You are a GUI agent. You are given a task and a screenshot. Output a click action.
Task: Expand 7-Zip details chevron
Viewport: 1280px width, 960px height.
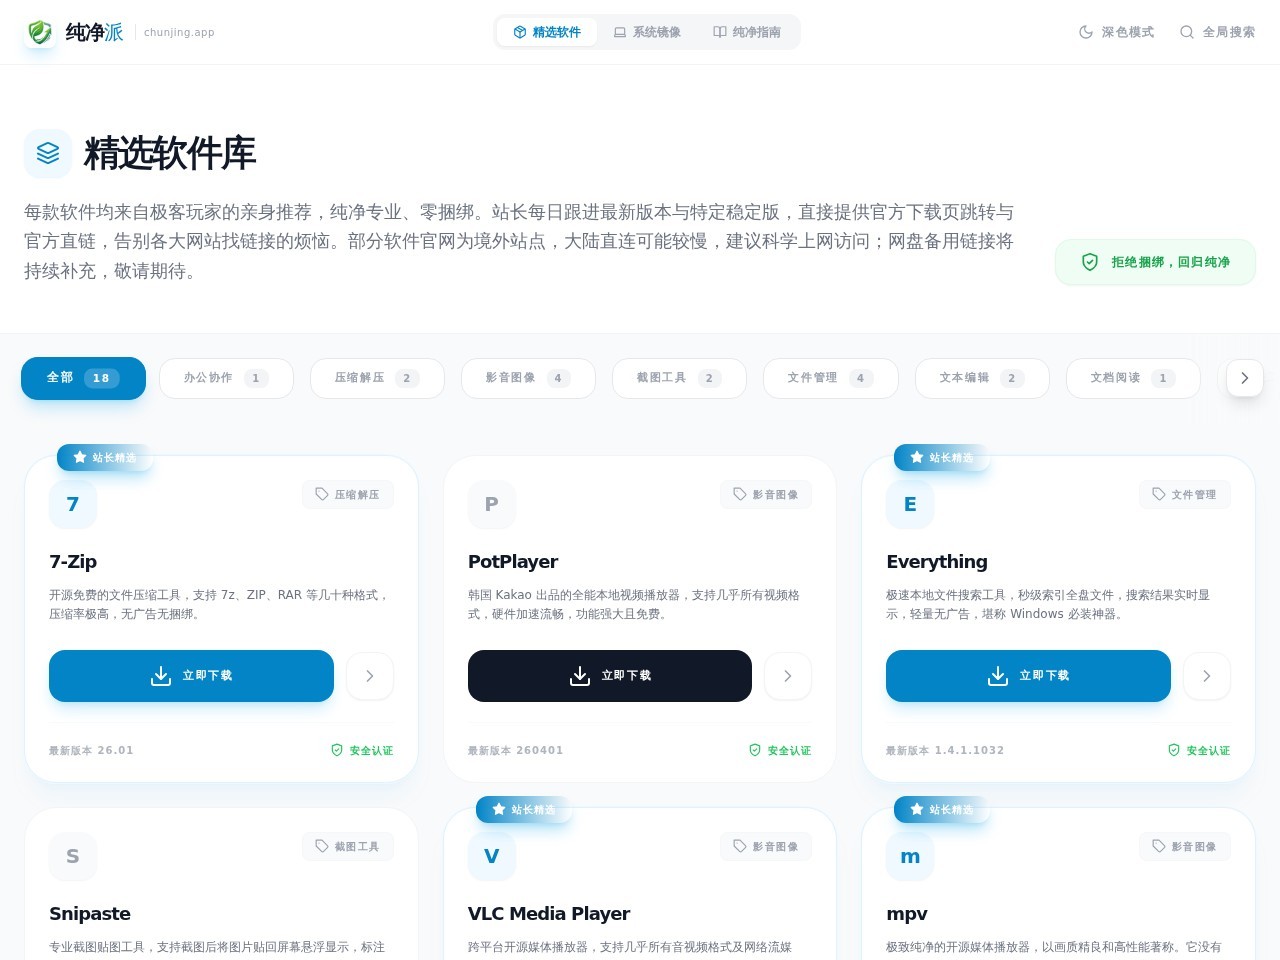point(370,676)
